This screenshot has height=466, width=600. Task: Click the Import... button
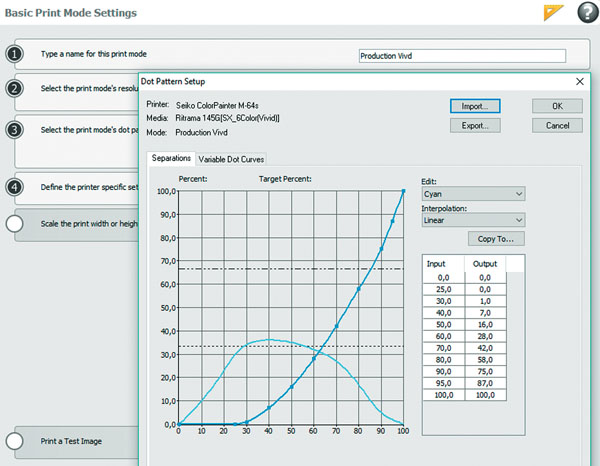tap(475, 106)
